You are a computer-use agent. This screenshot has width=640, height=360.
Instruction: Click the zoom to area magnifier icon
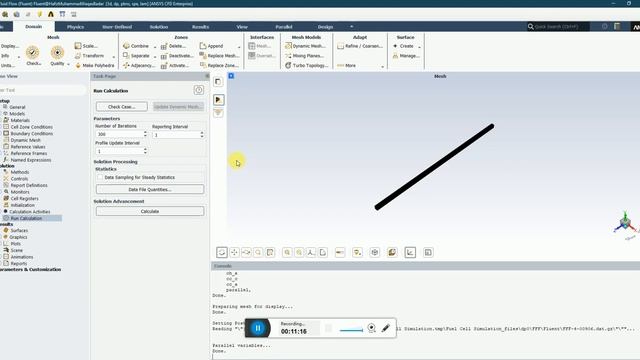(258, 252)
